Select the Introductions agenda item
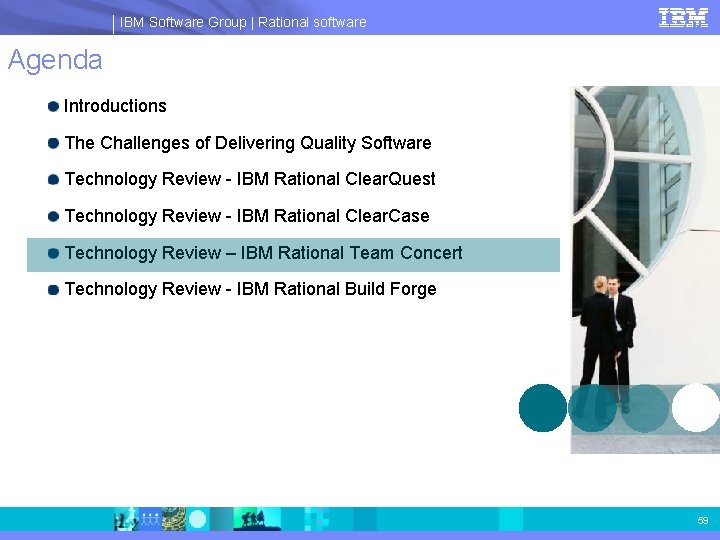The height and width of the screenshot is (540, 720). (x=115, y=106)
